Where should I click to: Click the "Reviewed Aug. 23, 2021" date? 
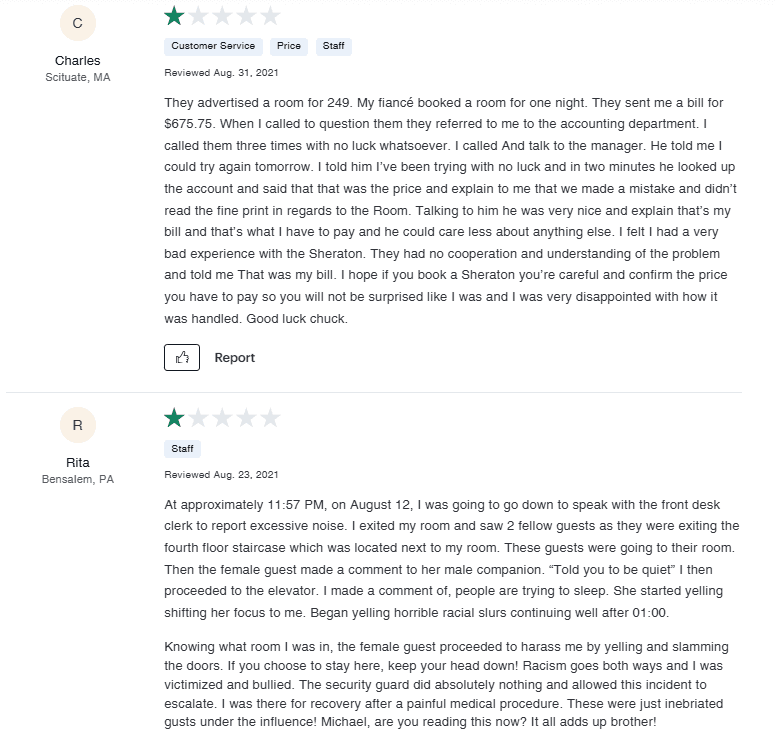(x=221, y=474)
